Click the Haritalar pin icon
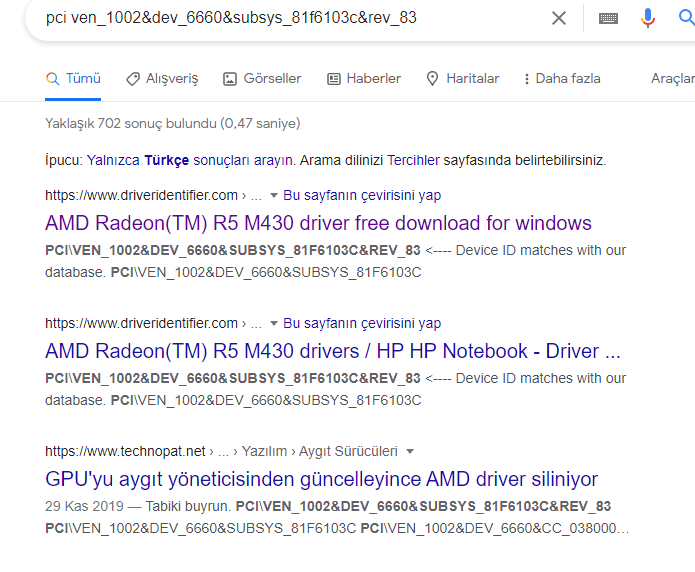 coord(432,79)
